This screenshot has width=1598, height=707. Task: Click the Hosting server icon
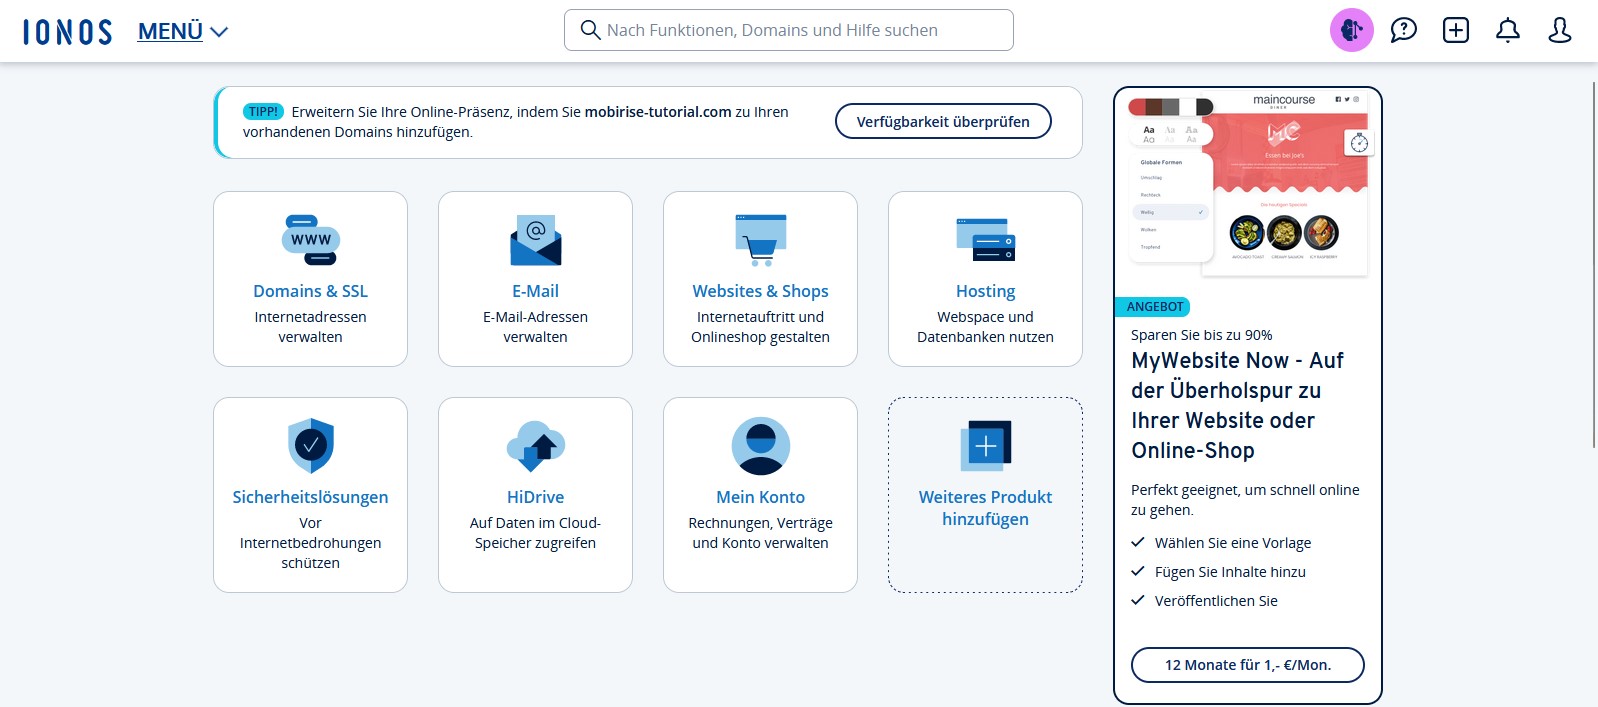(x=985, y=240)
